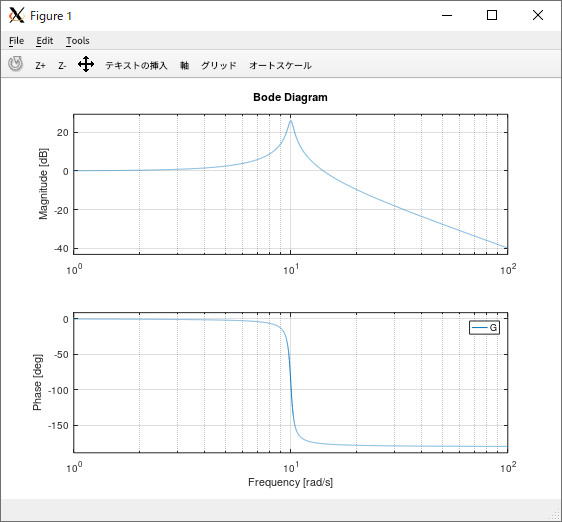This screenshot has width=562, height=522.
Task: Click the rotate tool icon in toolbar
Action: pos(15,65)
